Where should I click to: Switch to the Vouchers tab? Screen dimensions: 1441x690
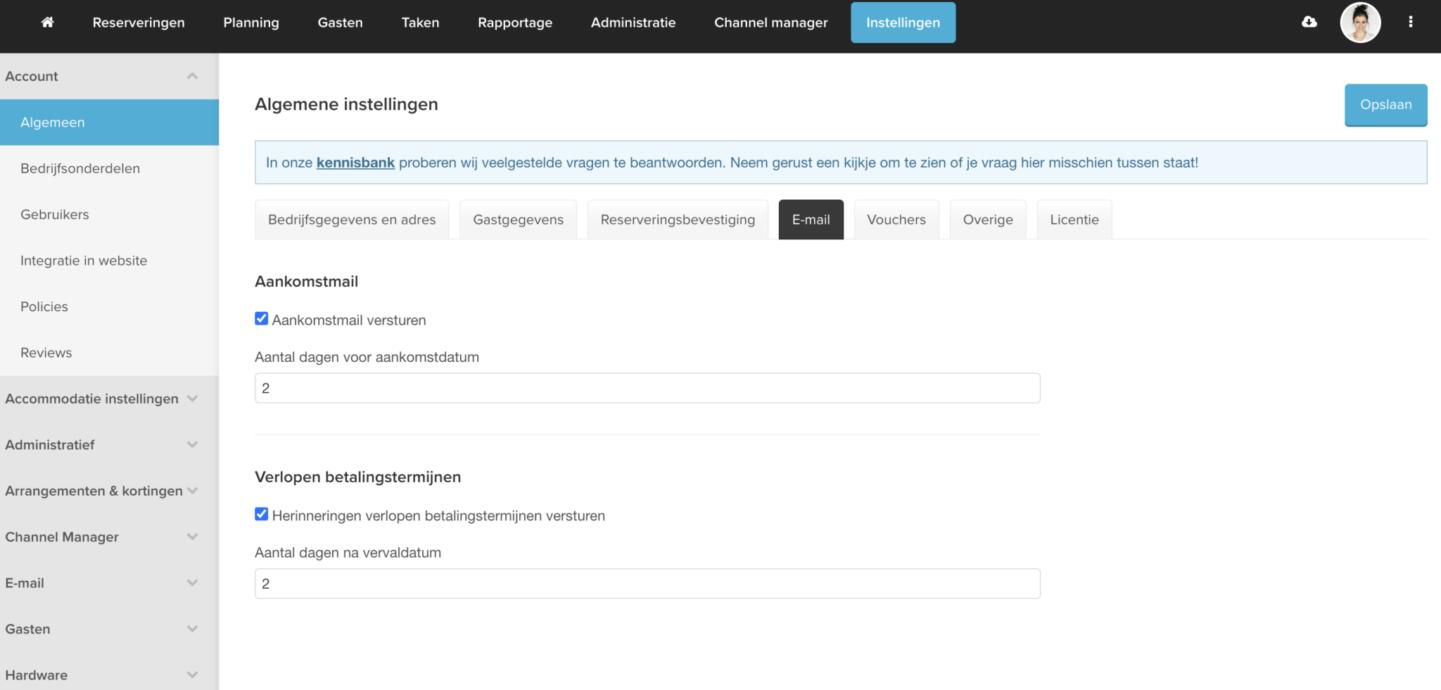point(896,220)
